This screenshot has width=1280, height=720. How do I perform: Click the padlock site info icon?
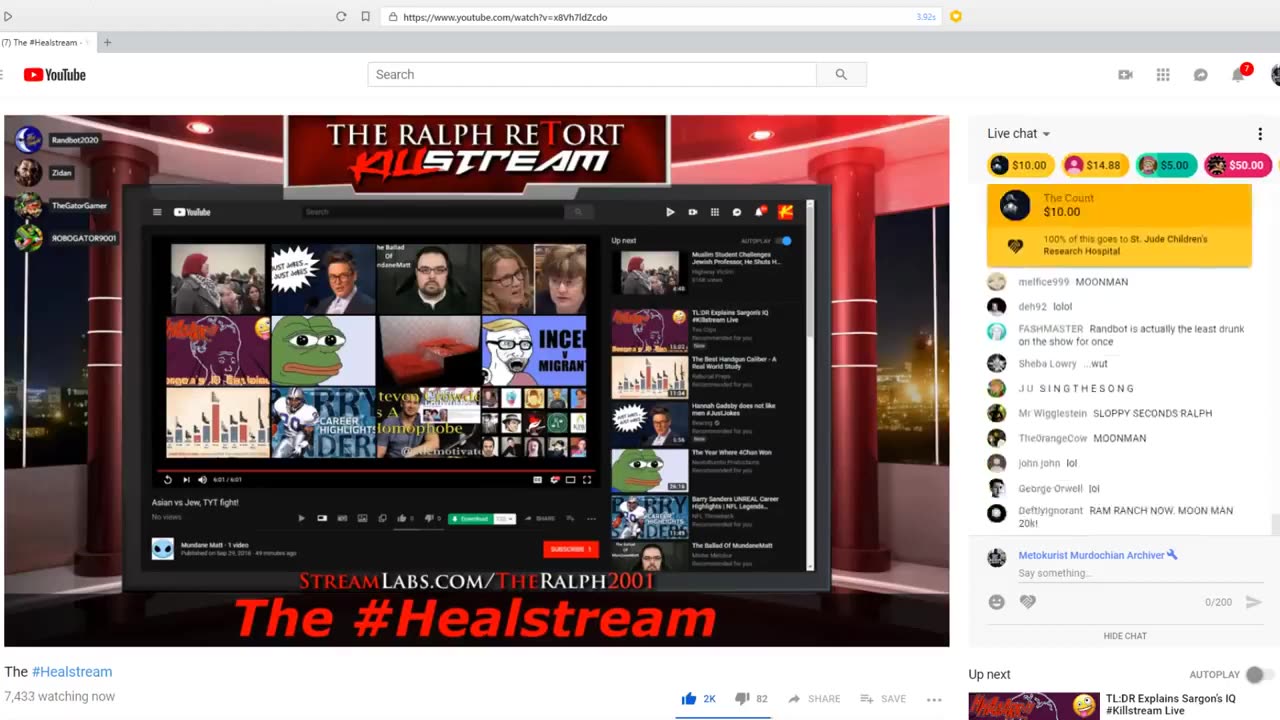(393, 17)
